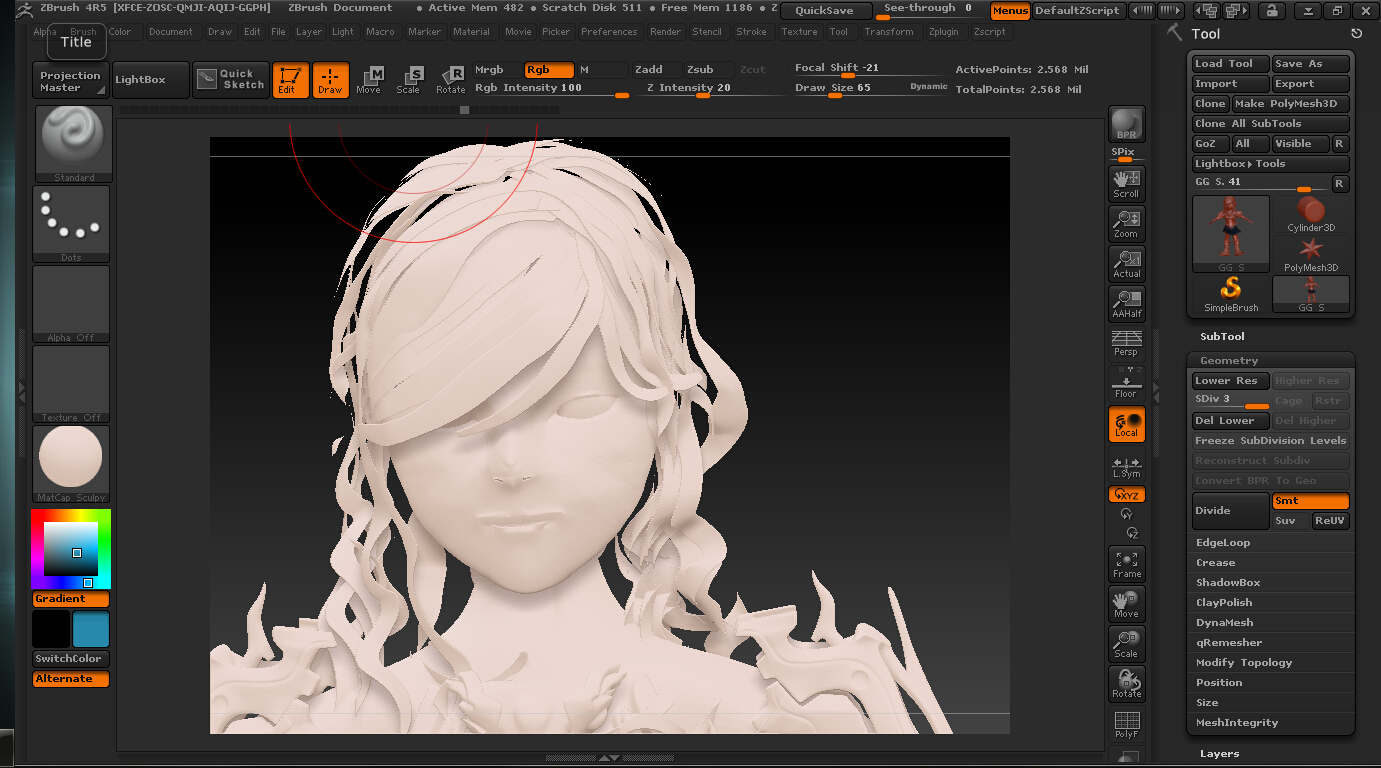This screenshot has width=1381, height=768.
Task: Click the QuickSave button
Action: tap(825, 11)
